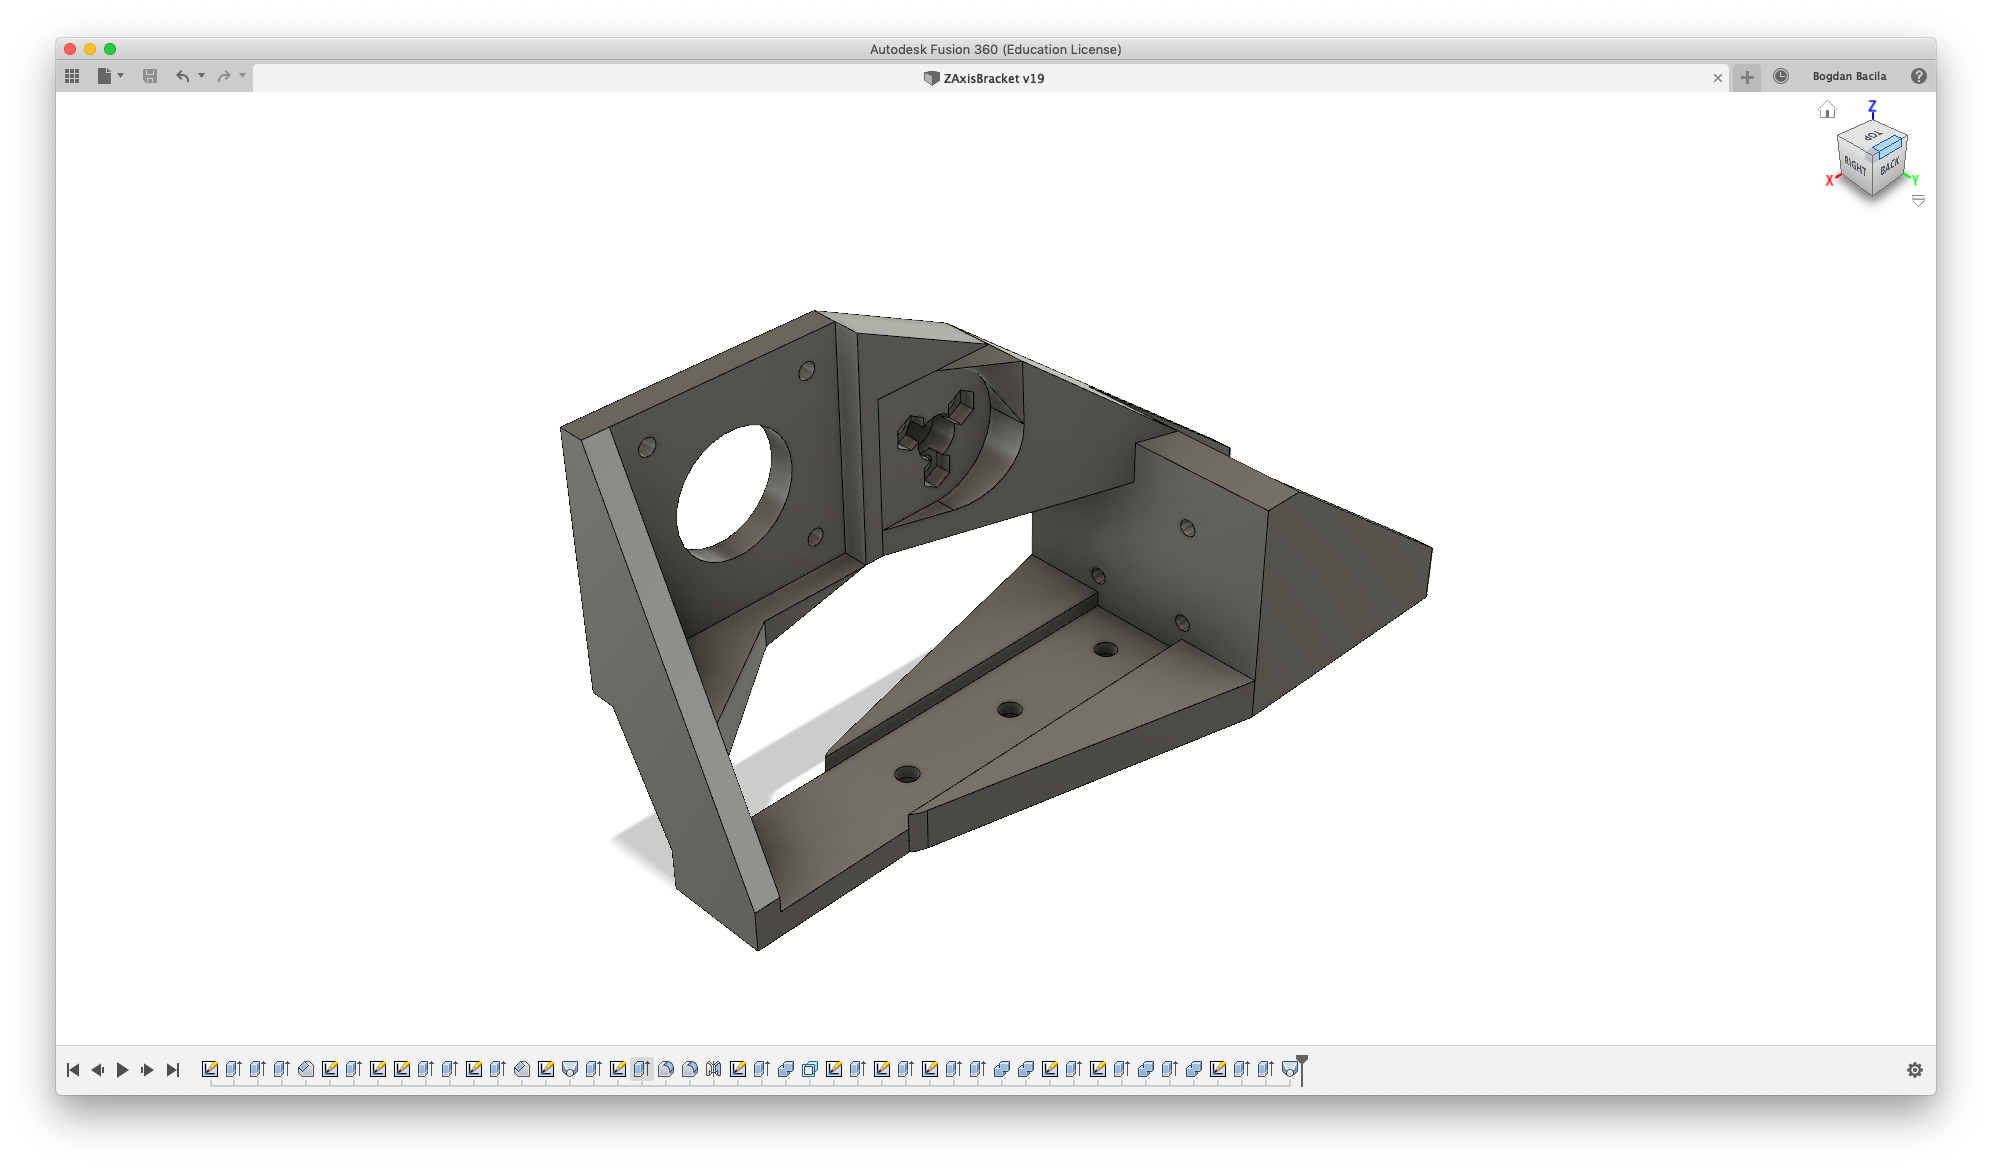Expand the undo history dropdown arrow
1992x1169 pixels.
[x=201, y=76]
